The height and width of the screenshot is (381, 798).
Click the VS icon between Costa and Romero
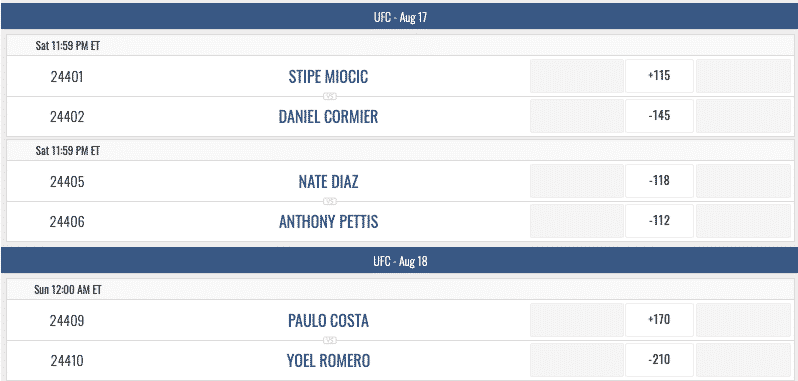click(x=330, y=340)
